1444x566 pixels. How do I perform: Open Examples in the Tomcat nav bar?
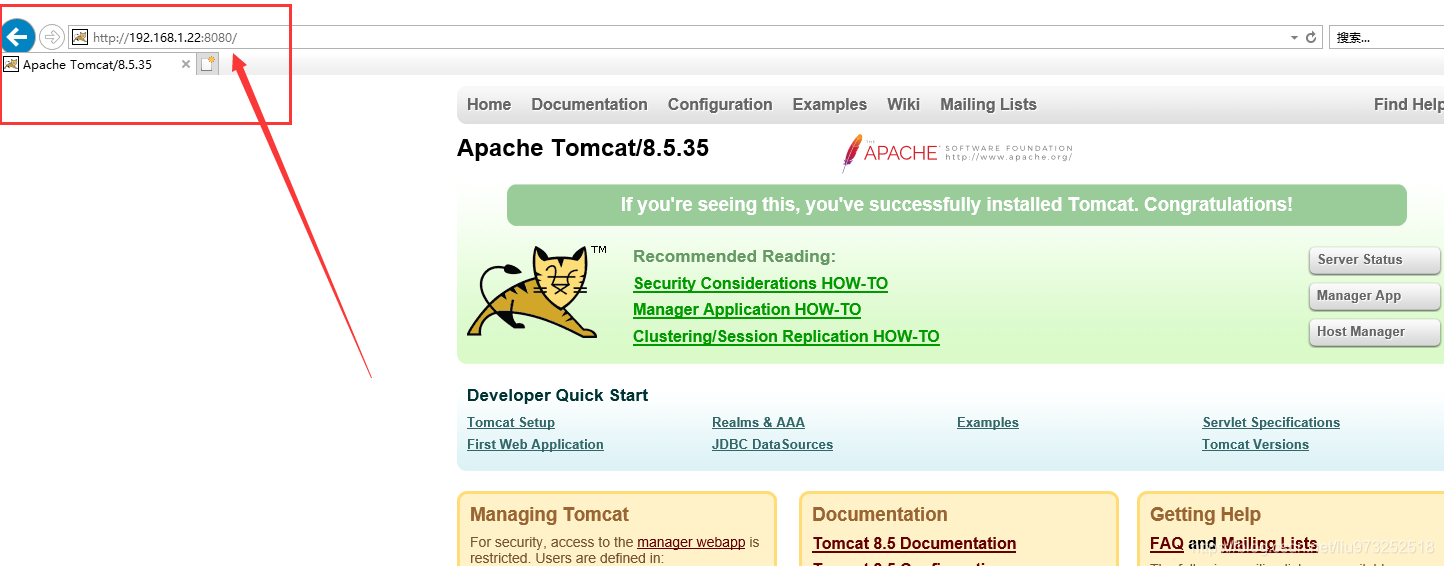pos(829,104)
